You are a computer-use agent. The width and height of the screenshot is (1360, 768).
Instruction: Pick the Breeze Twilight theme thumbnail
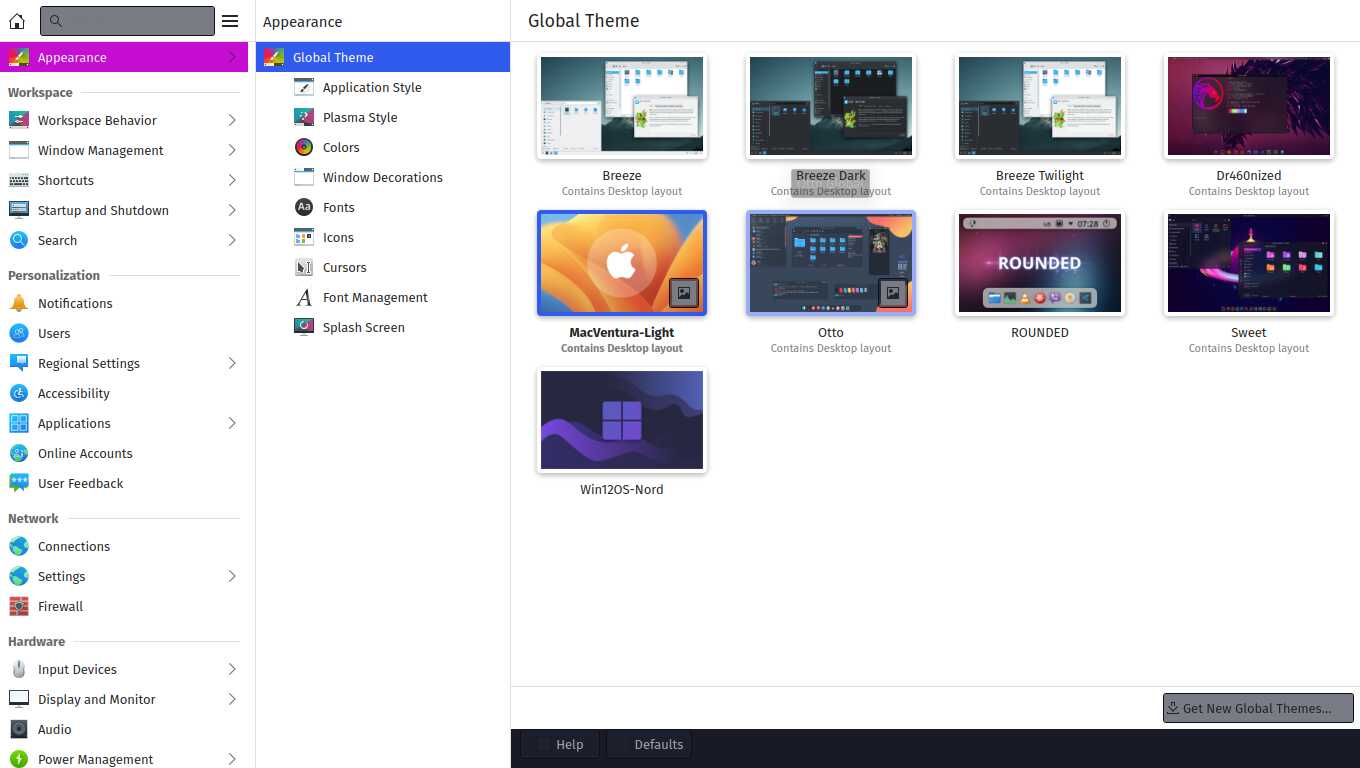[x=1040, y=106]
